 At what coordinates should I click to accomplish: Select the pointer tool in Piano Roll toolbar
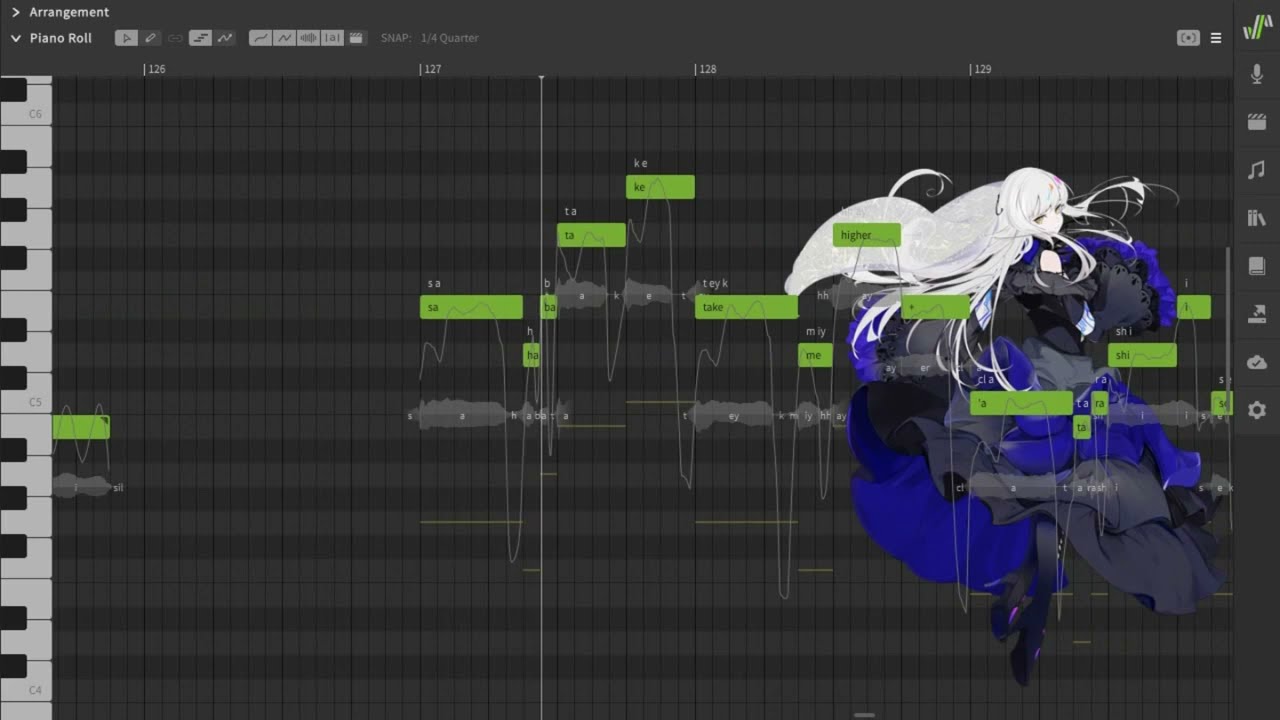coord(126,38)
